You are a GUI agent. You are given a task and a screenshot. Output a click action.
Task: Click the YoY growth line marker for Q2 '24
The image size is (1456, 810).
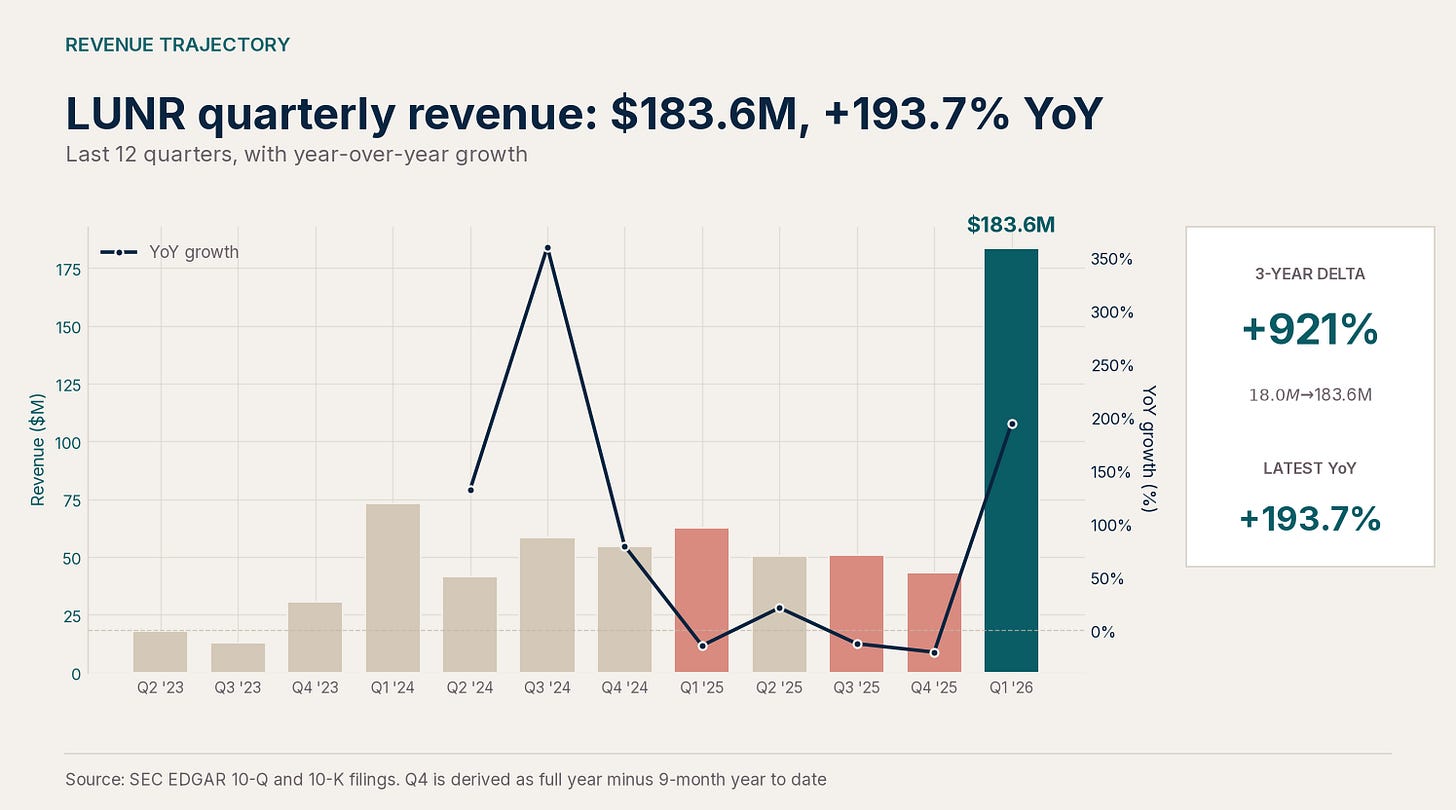pyautogui.click(x=470, y=490)
